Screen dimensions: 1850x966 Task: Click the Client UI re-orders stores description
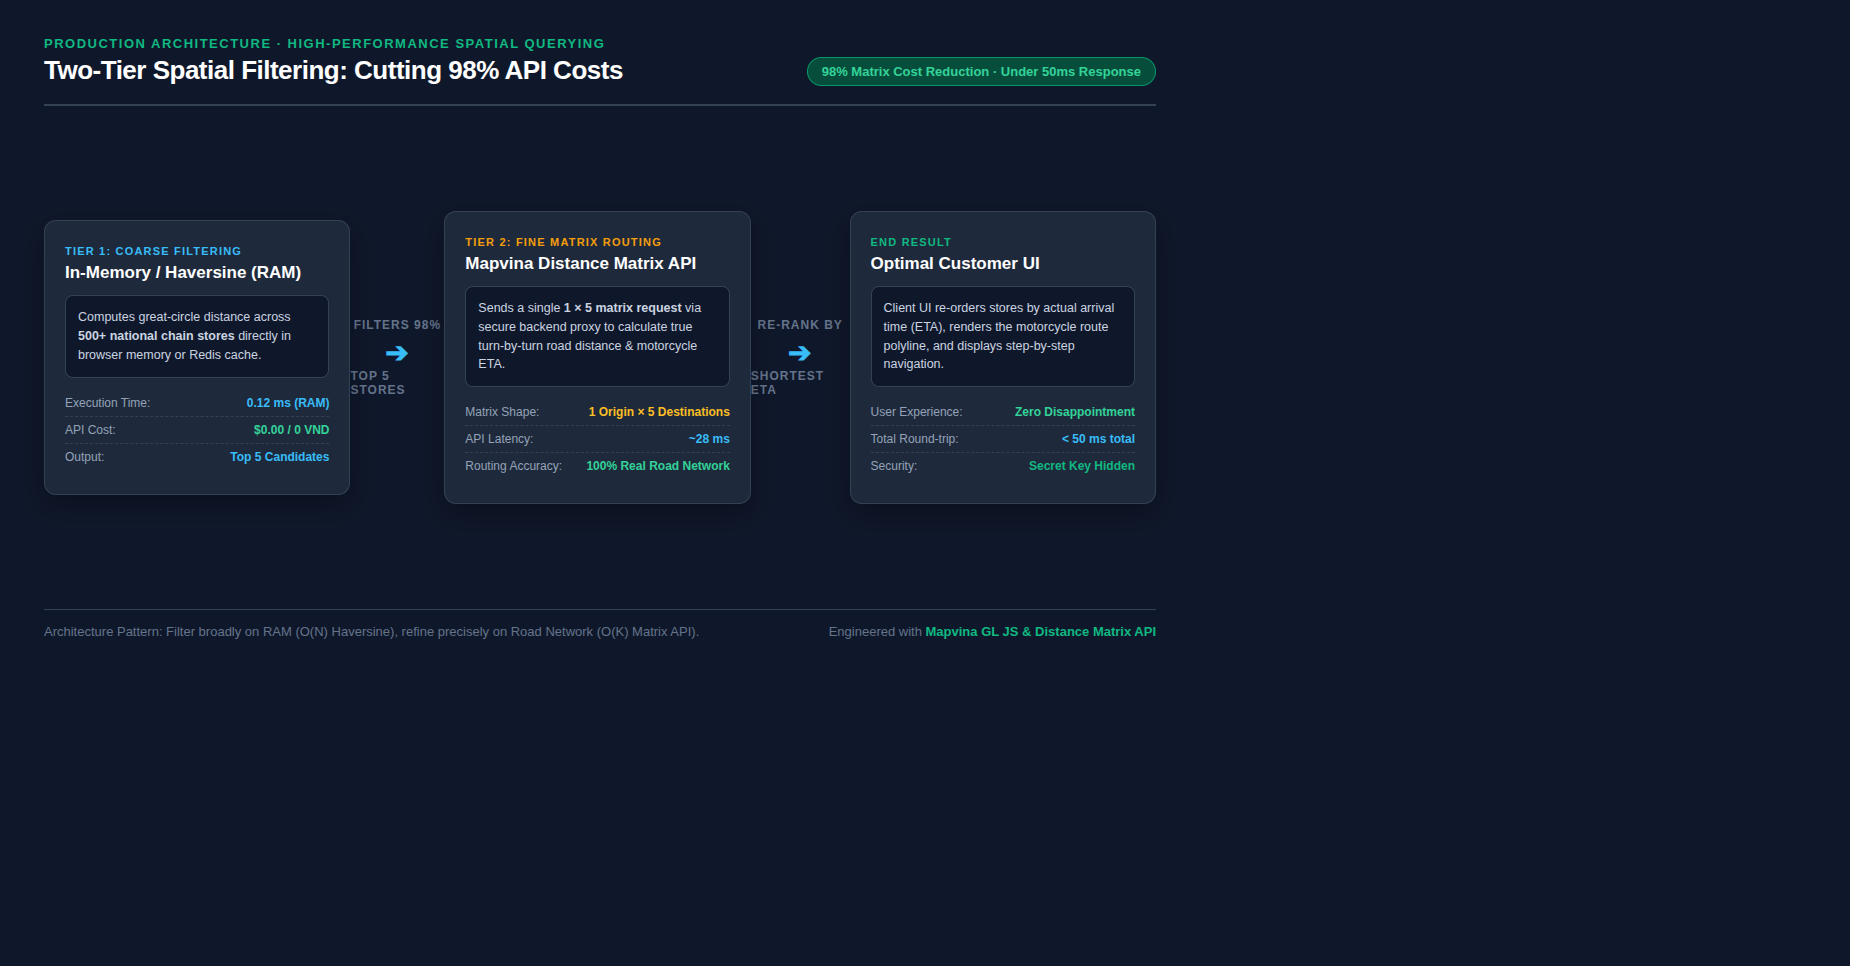[1003, 336]
